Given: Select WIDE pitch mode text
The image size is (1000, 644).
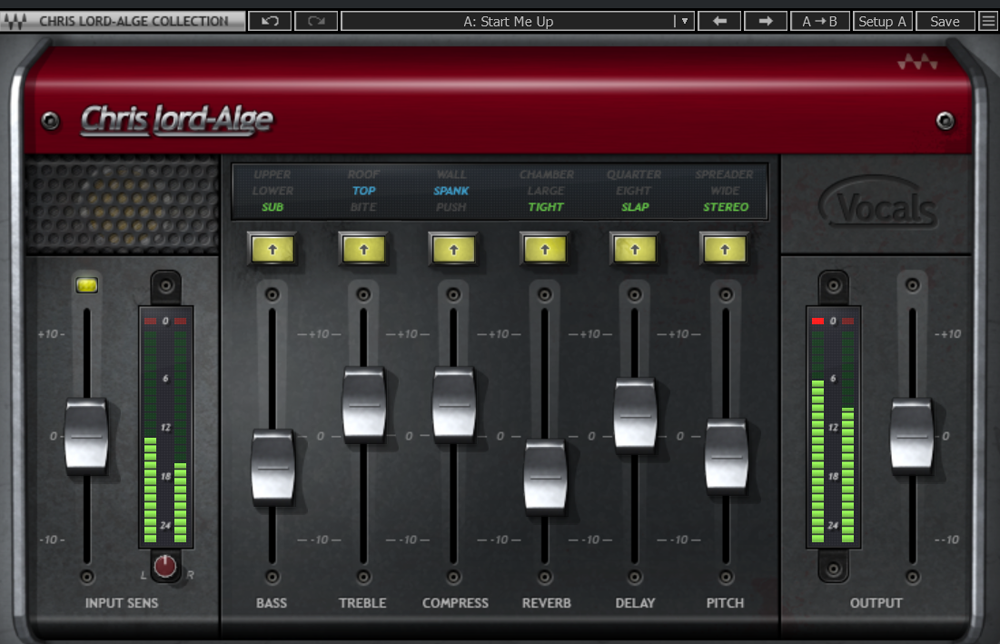Looking at the screenshot, I should click(x=725, y=191).
